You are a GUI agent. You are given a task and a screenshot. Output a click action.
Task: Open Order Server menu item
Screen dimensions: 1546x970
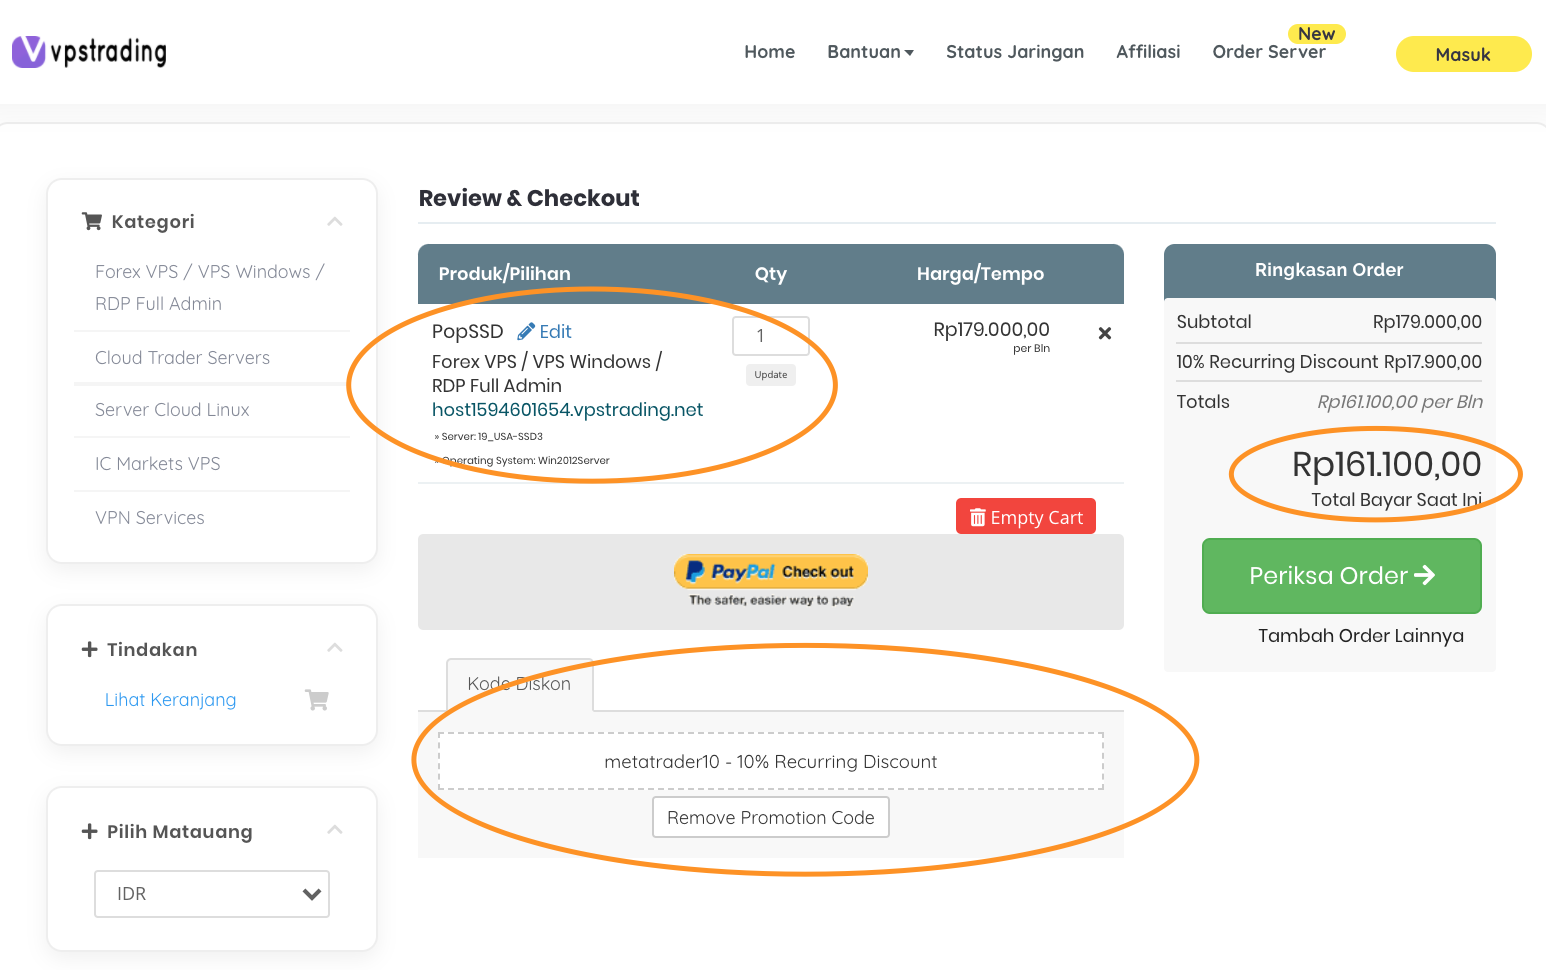pyautogui.click(x=1269, y=52)
